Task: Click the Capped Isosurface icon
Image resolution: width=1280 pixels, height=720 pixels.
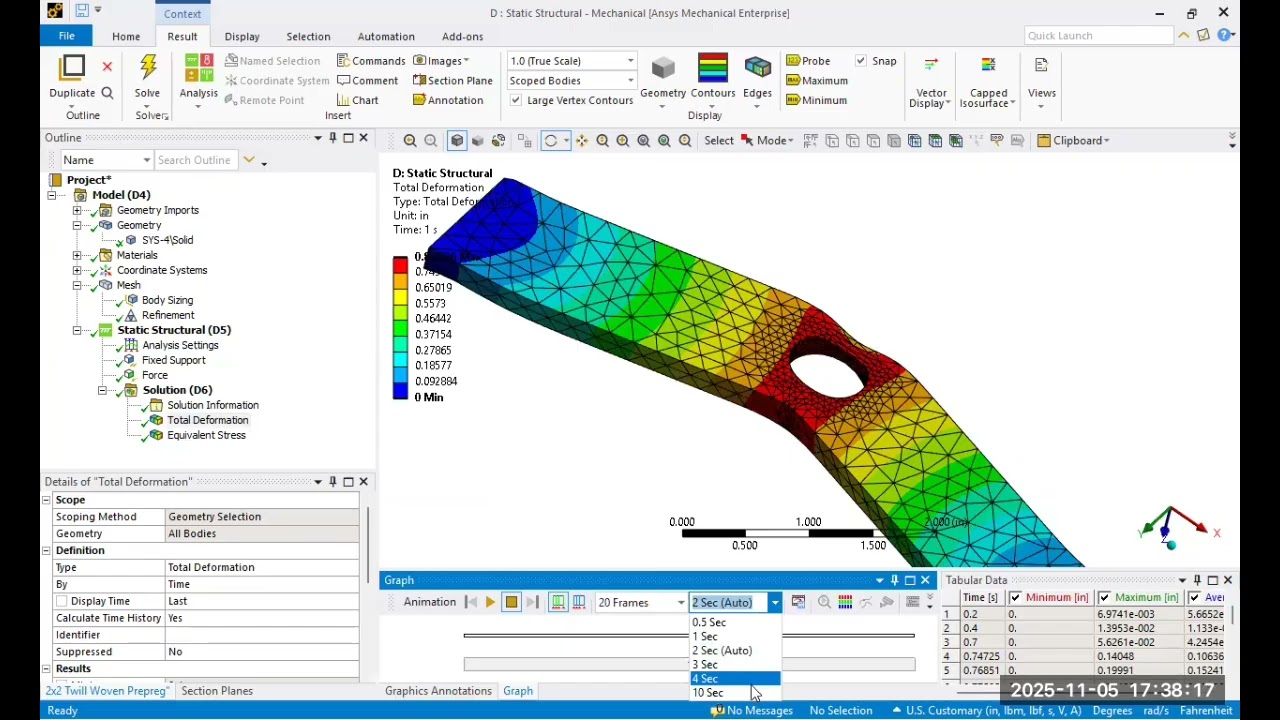Action: [x=988, y=65]
